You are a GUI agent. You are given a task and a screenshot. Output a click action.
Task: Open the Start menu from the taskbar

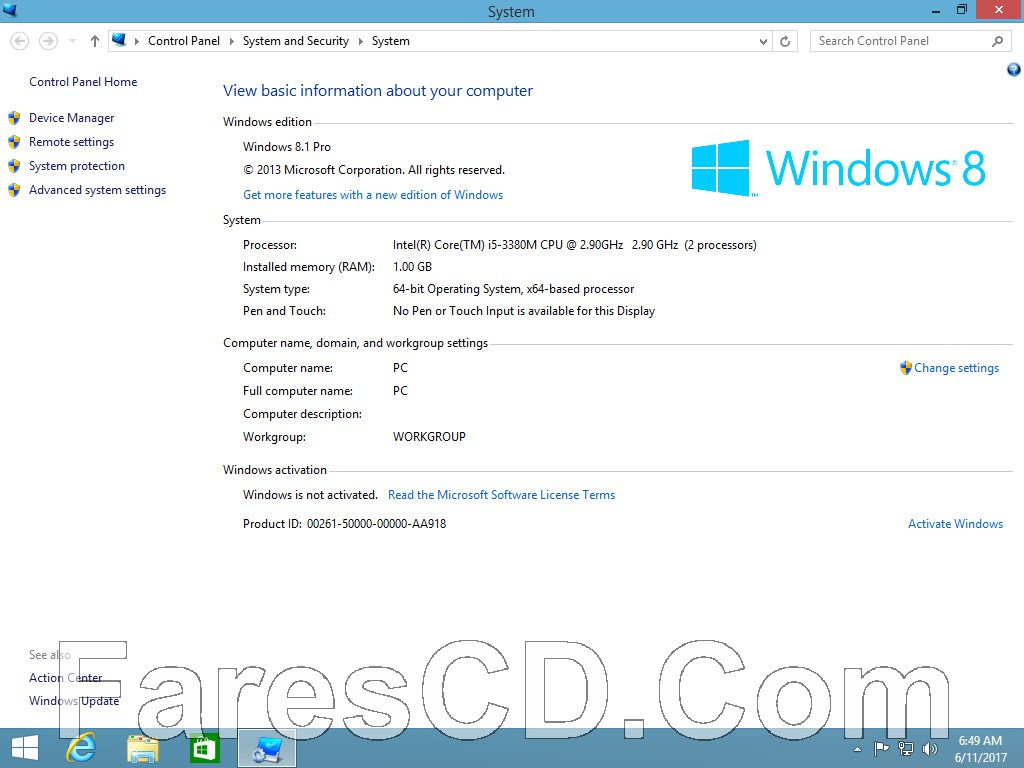click(x=25, y=748)
